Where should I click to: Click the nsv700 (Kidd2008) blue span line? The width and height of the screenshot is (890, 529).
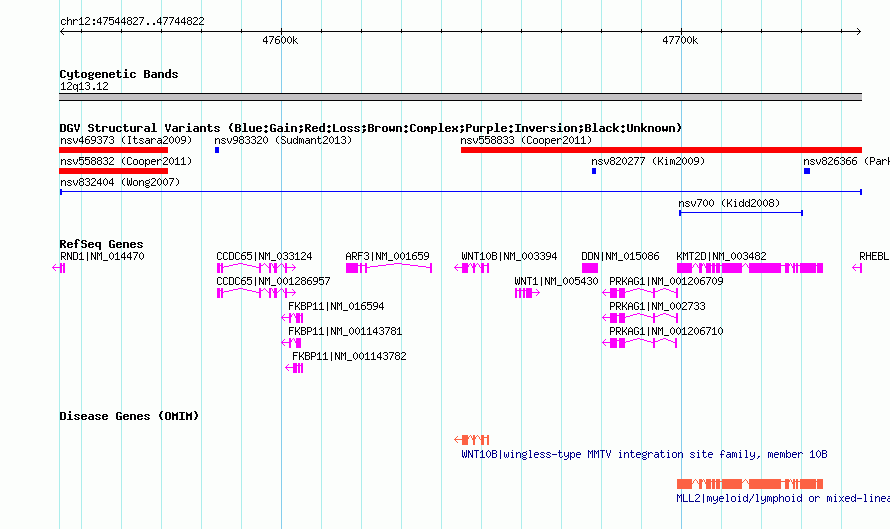point(741,213)
